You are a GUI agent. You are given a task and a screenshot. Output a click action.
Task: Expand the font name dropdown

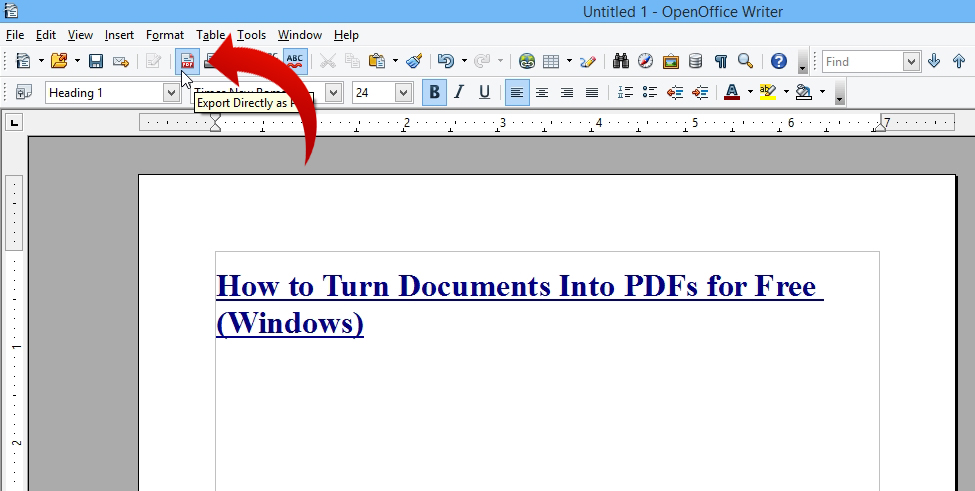coord(334,93)
